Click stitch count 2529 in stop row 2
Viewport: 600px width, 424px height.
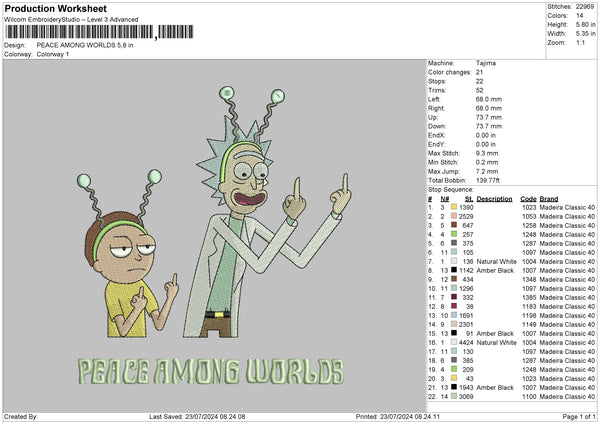(x=466, y=217)
